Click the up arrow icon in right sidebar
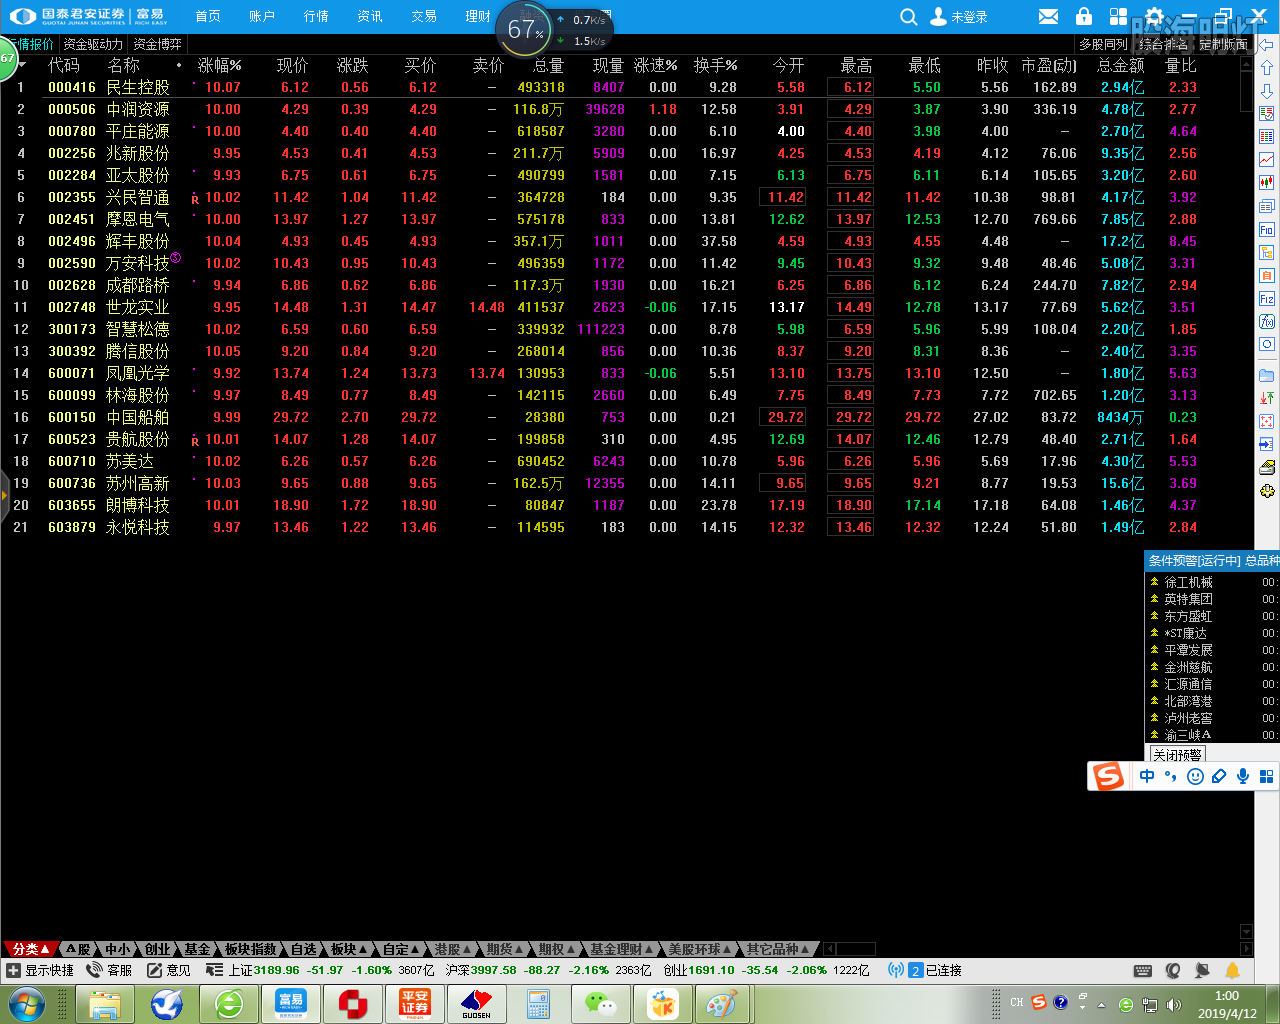The image size is (1280, 1024). point(1266,68)
